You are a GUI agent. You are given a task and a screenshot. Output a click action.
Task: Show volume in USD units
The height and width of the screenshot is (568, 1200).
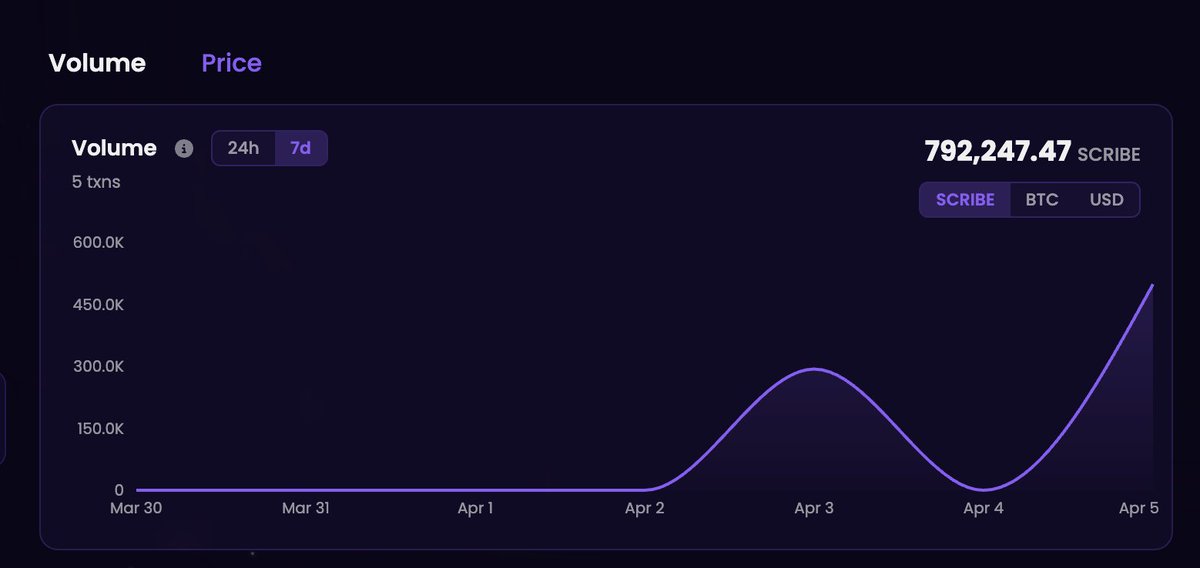pyautogui.click(x=1106, y=199)
